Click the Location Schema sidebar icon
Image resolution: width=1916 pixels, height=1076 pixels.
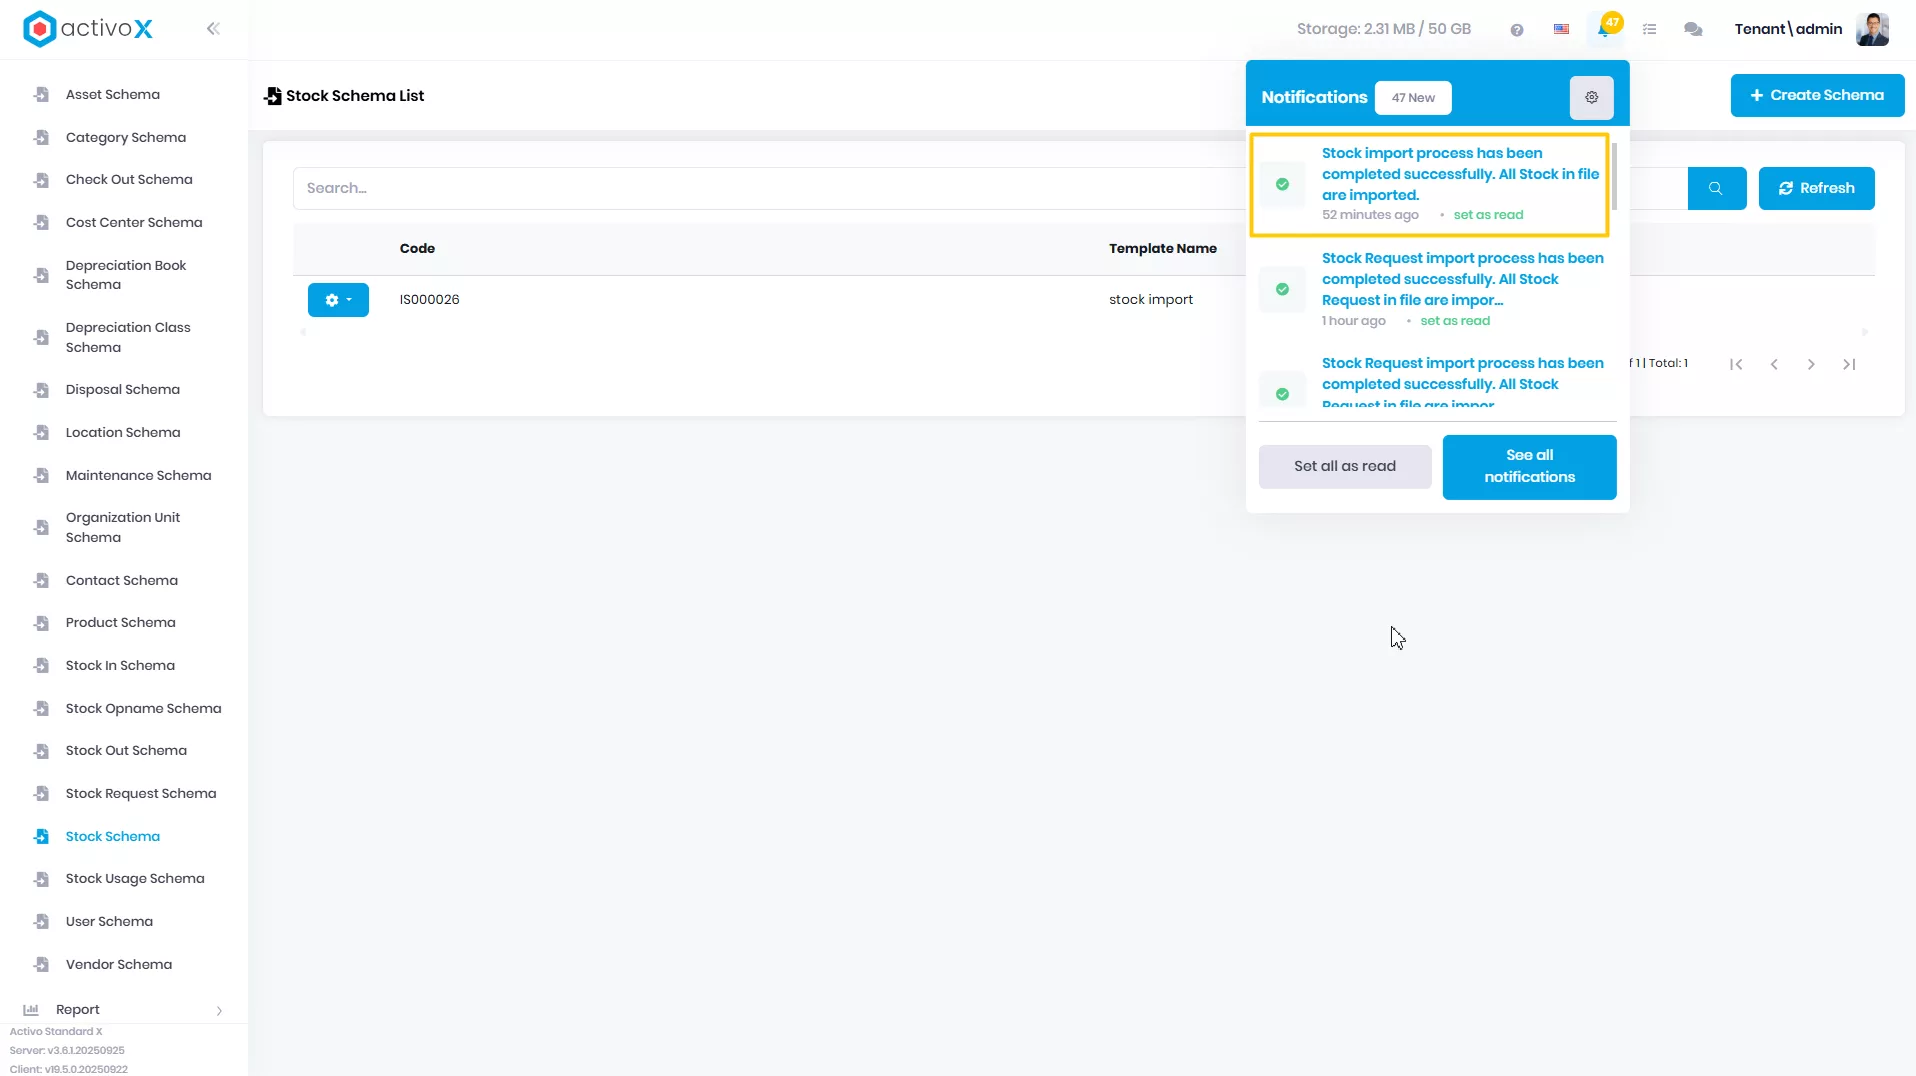click(x=41, y=433)
